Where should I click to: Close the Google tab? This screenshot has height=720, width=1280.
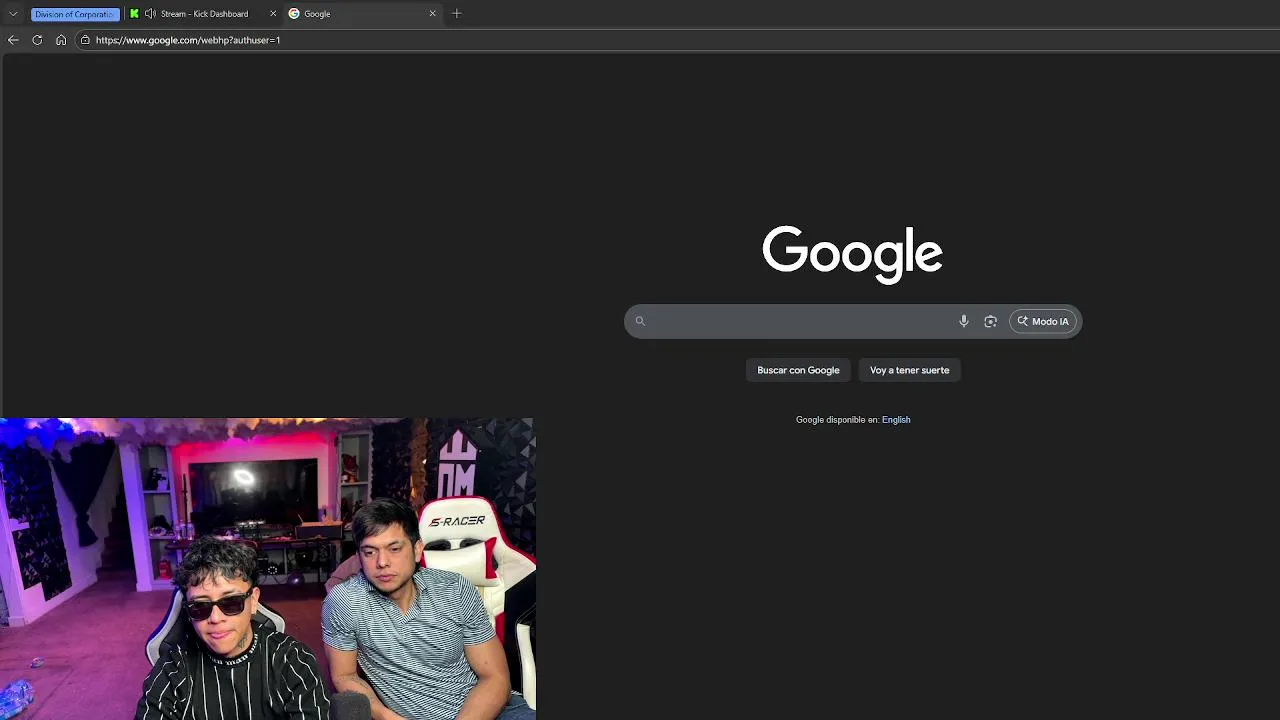[433, 14]
